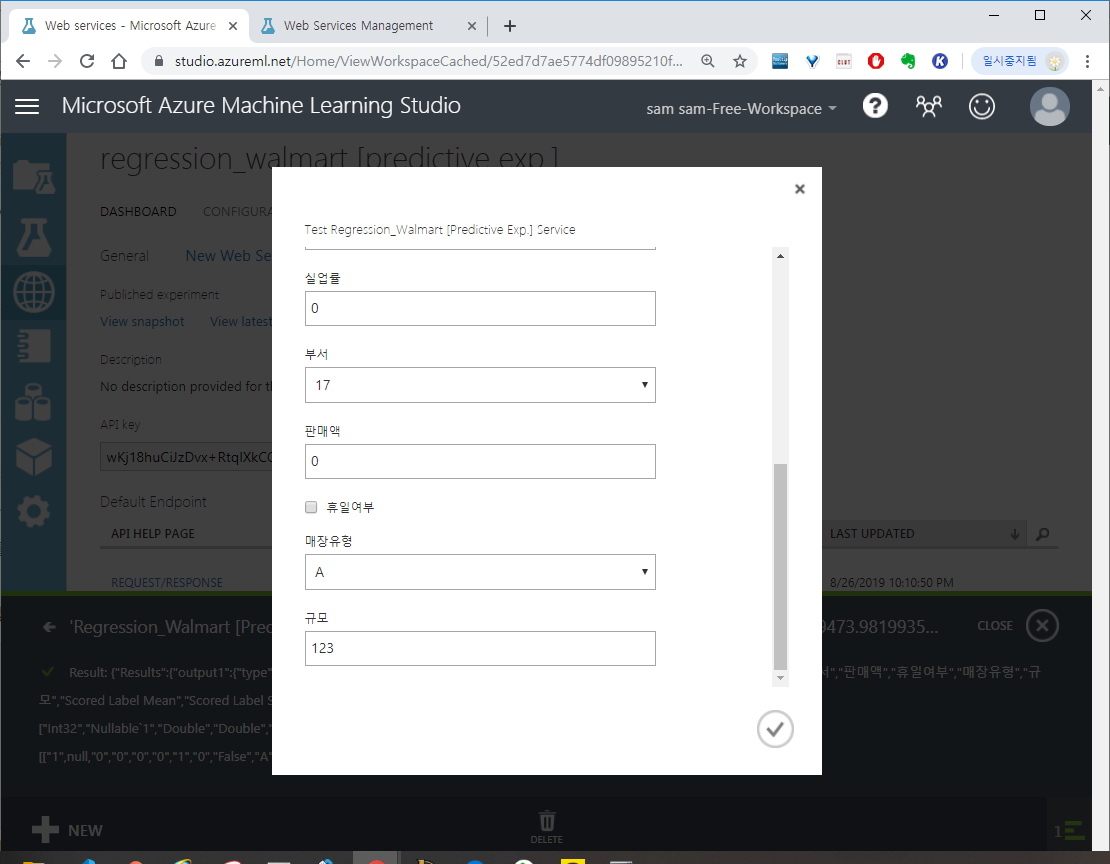Click the dialog scrollbar thumb
Screen dimensions: 1110x864
(780, 567)
